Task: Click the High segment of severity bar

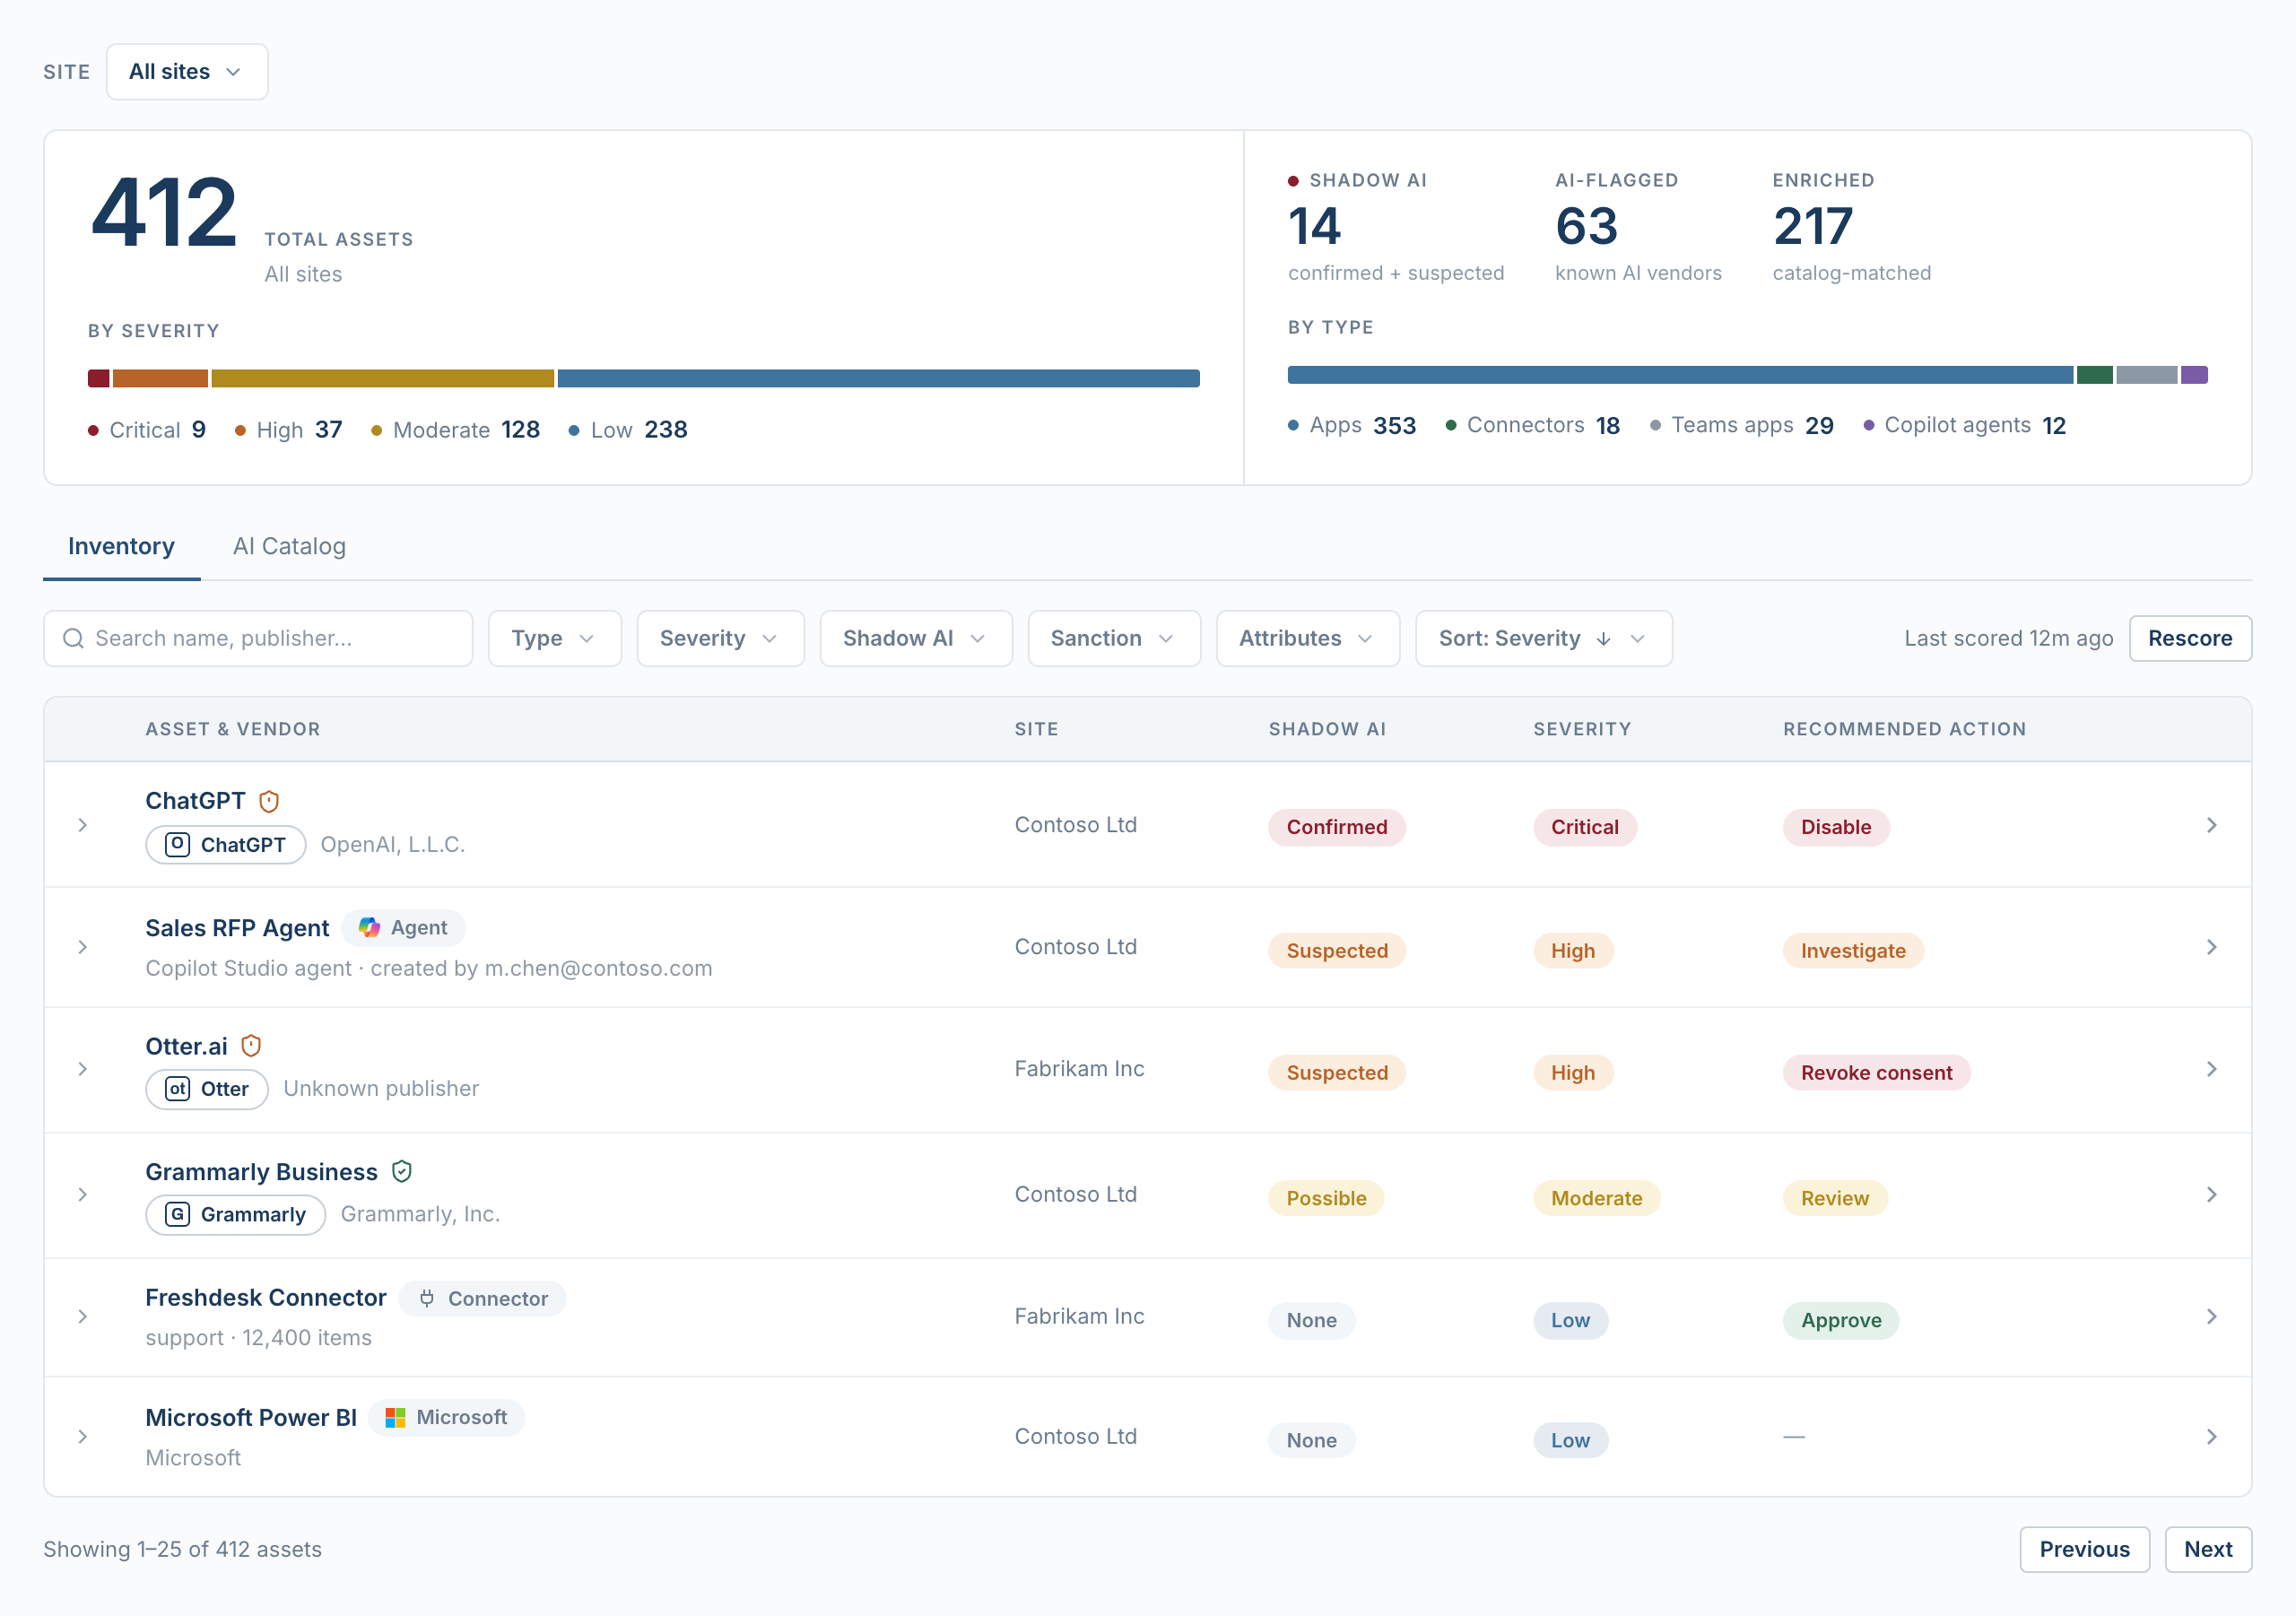Action: 160,378
